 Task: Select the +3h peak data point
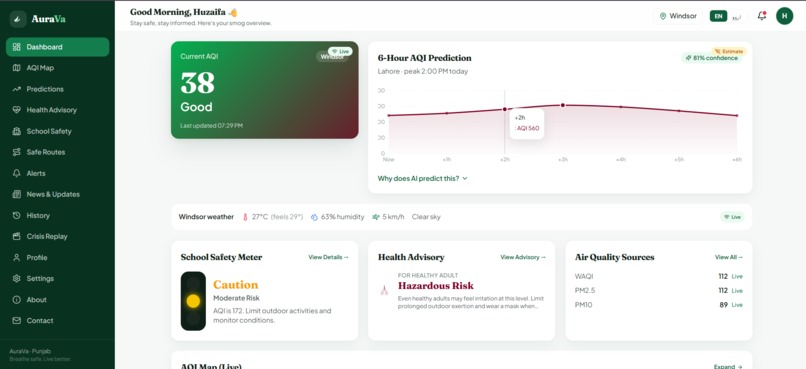coord(563,105)
